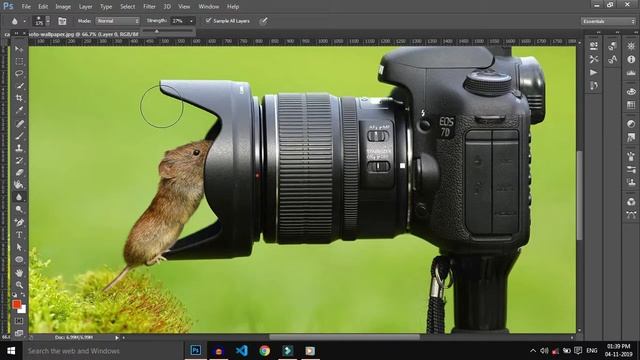
Task: Select the Ellipse shape tool
Action: pyautogui.click(x=19, y=260)
